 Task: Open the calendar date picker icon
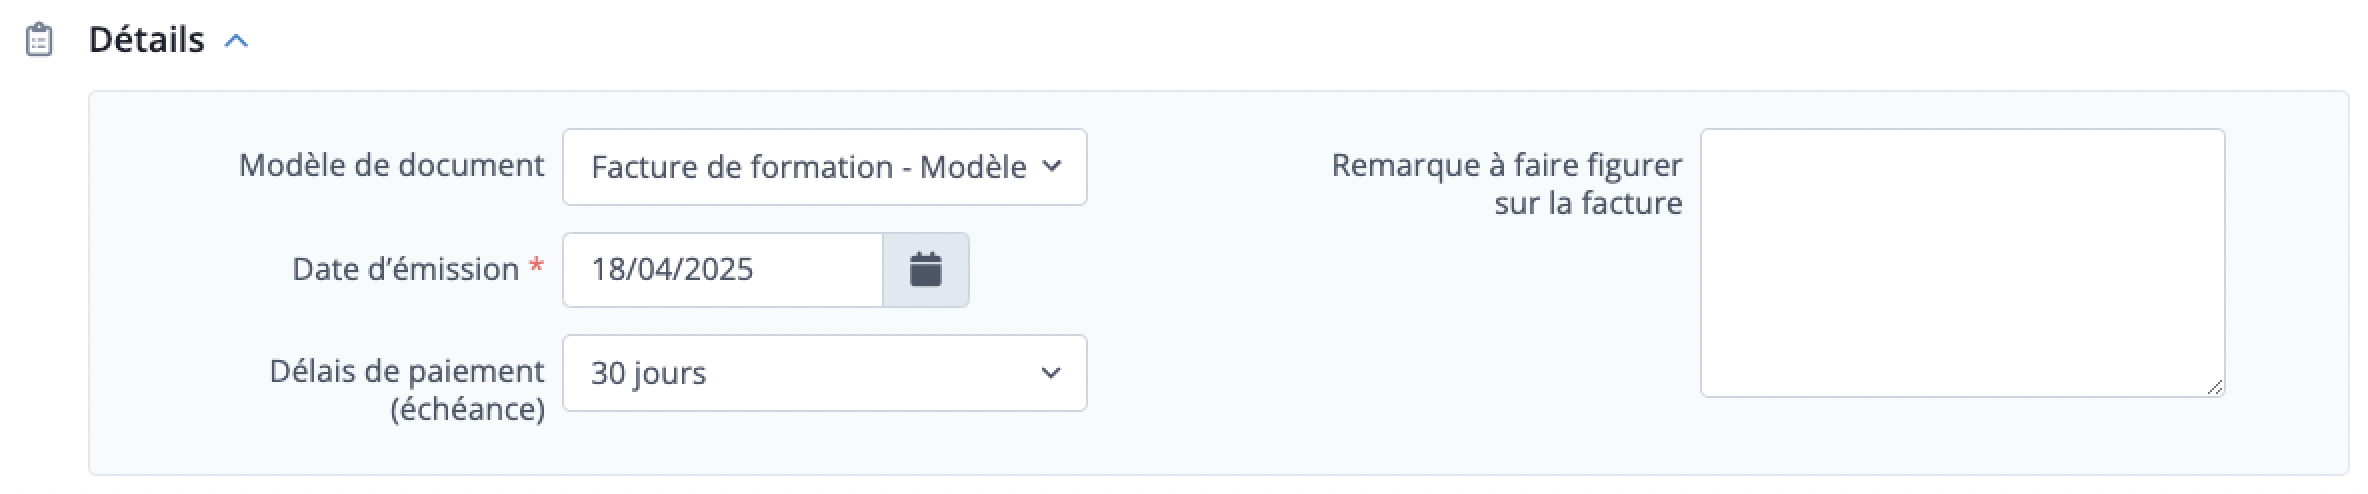coord(925,269)
